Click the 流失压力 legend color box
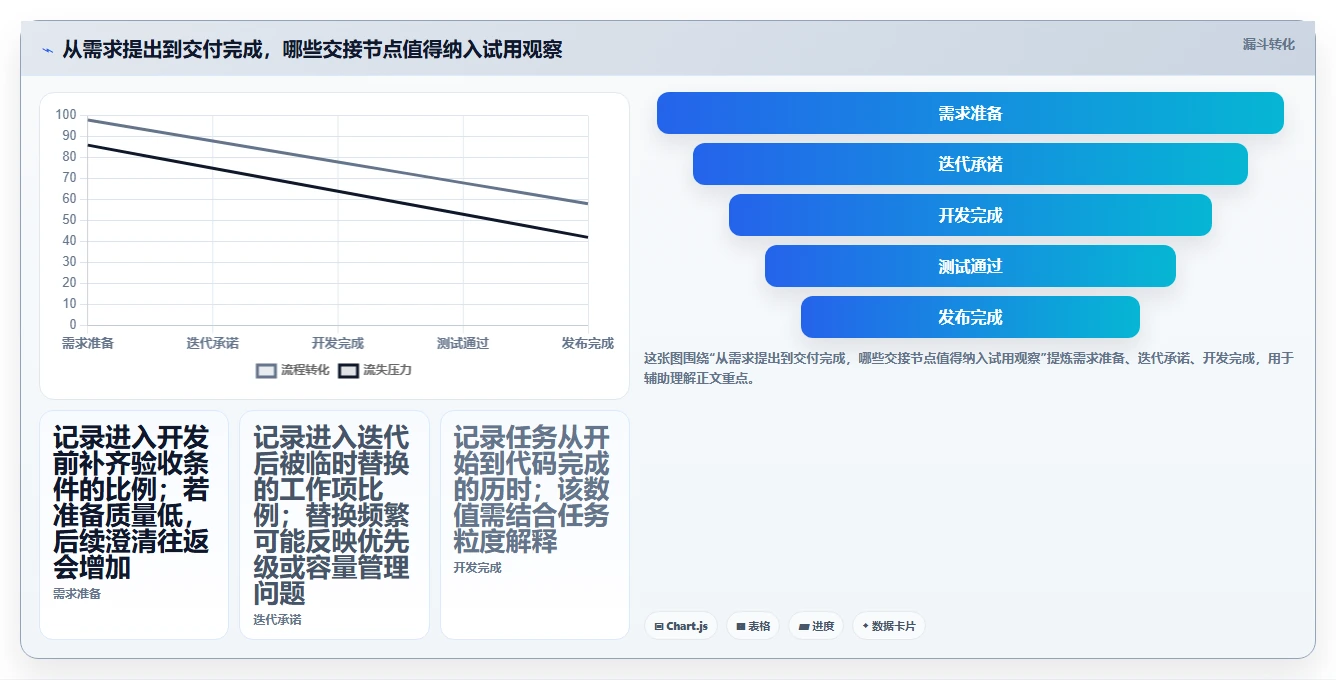This screenshot has width=1336, height=680. [x=348, y=371]
